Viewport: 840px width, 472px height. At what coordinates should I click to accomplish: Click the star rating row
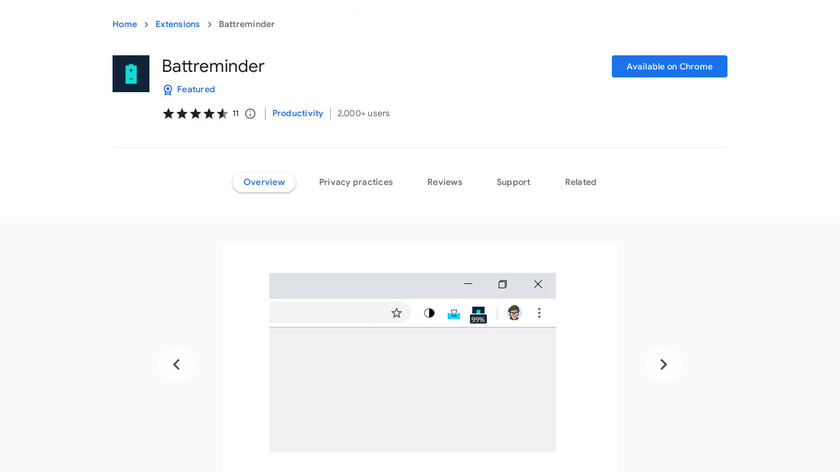pos(196,114)
